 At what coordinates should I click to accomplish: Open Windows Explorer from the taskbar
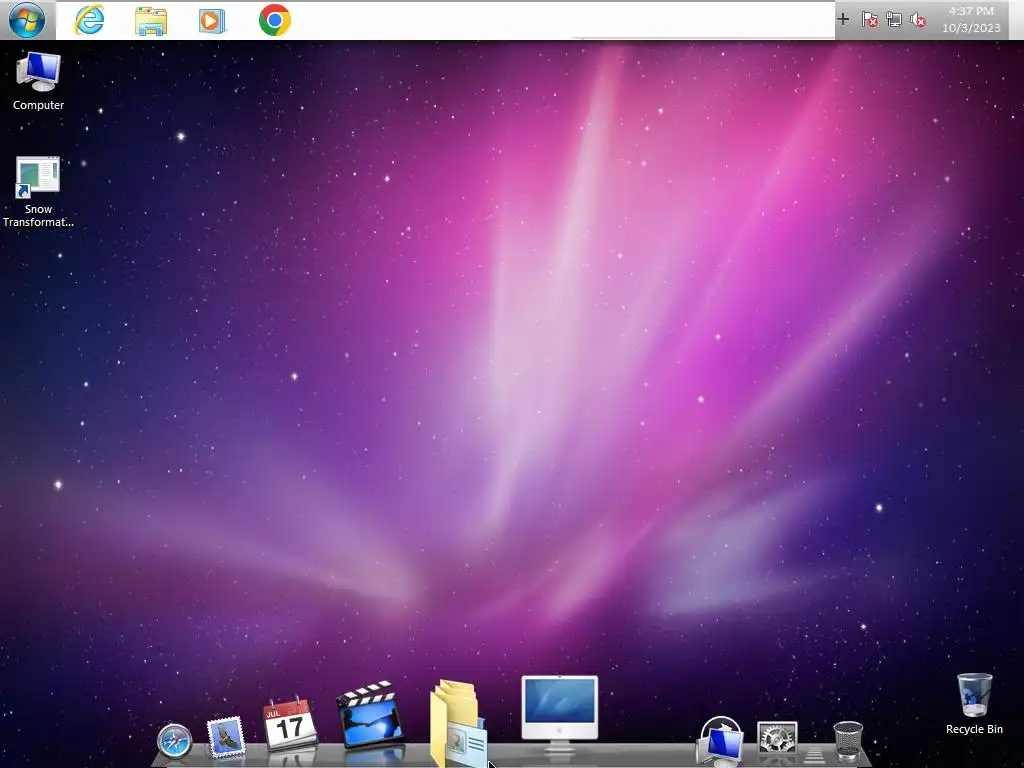[151, 21]
